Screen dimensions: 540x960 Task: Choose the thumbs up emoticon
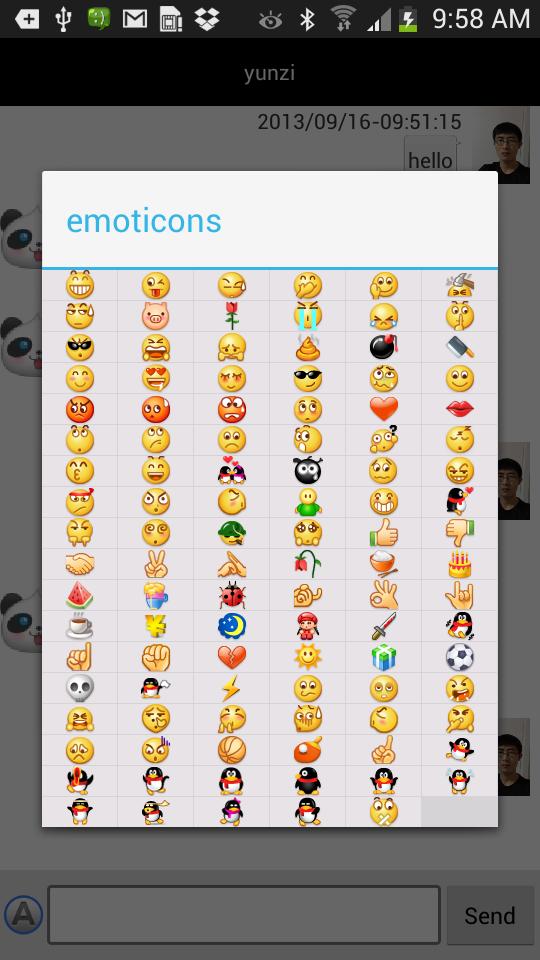(383, 533)
